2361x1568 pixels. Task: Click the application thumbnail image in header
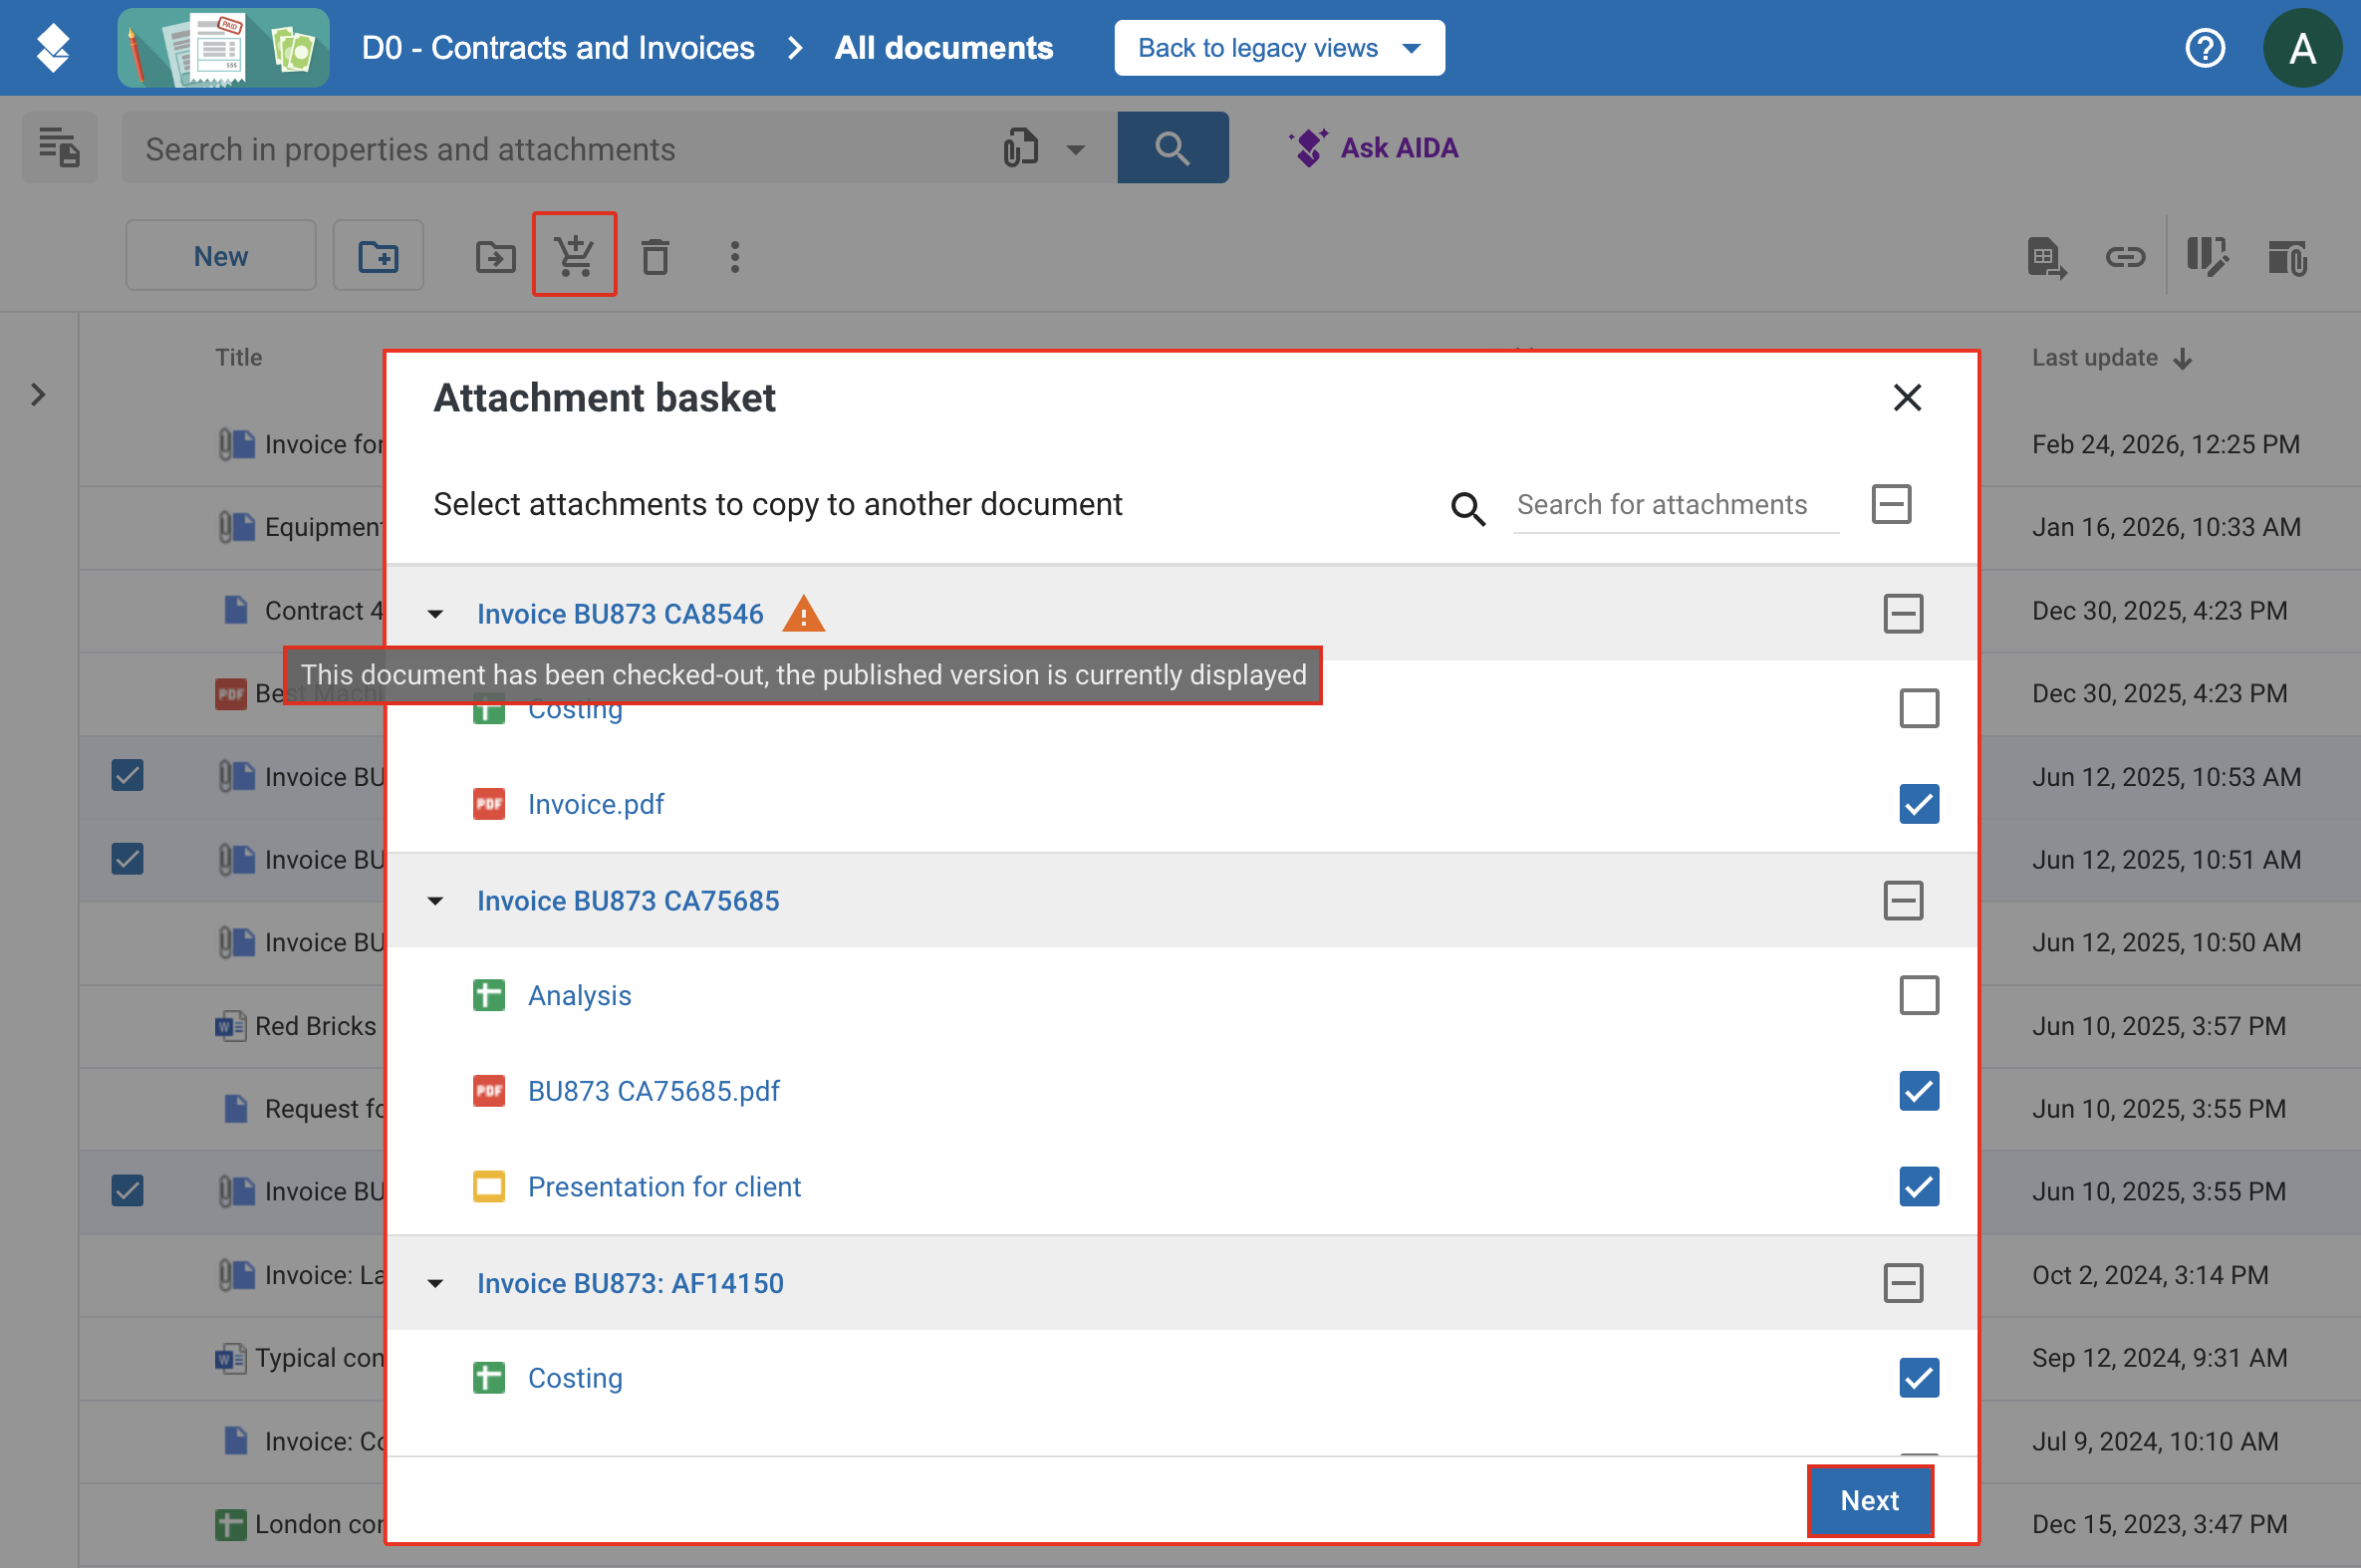point(223,48)
